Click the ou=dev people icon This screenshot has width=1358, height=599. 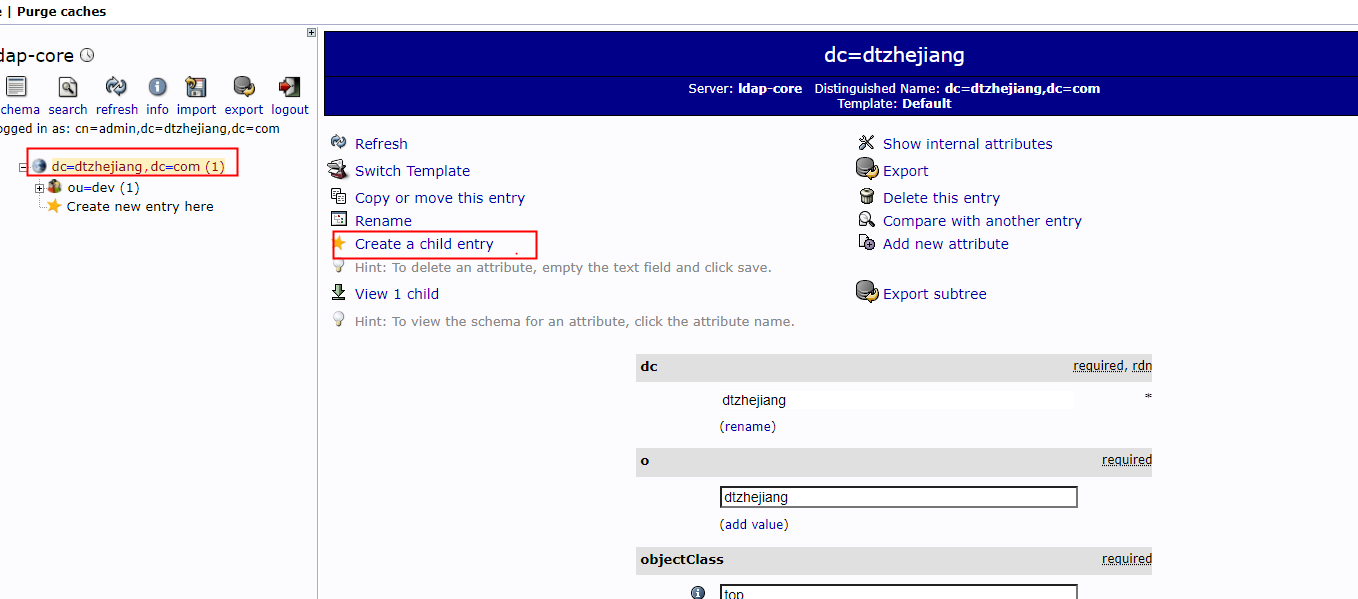tap(55, 187)
